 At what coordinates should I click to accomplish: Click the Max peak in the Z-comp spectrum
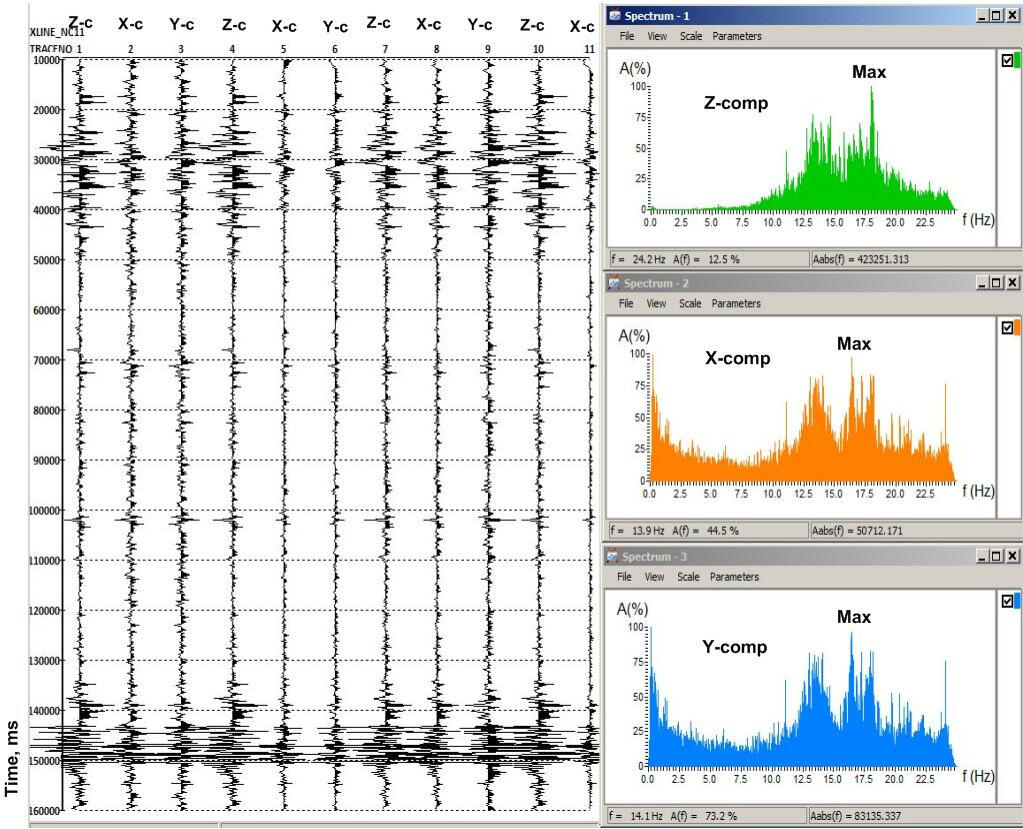[872, 90]
